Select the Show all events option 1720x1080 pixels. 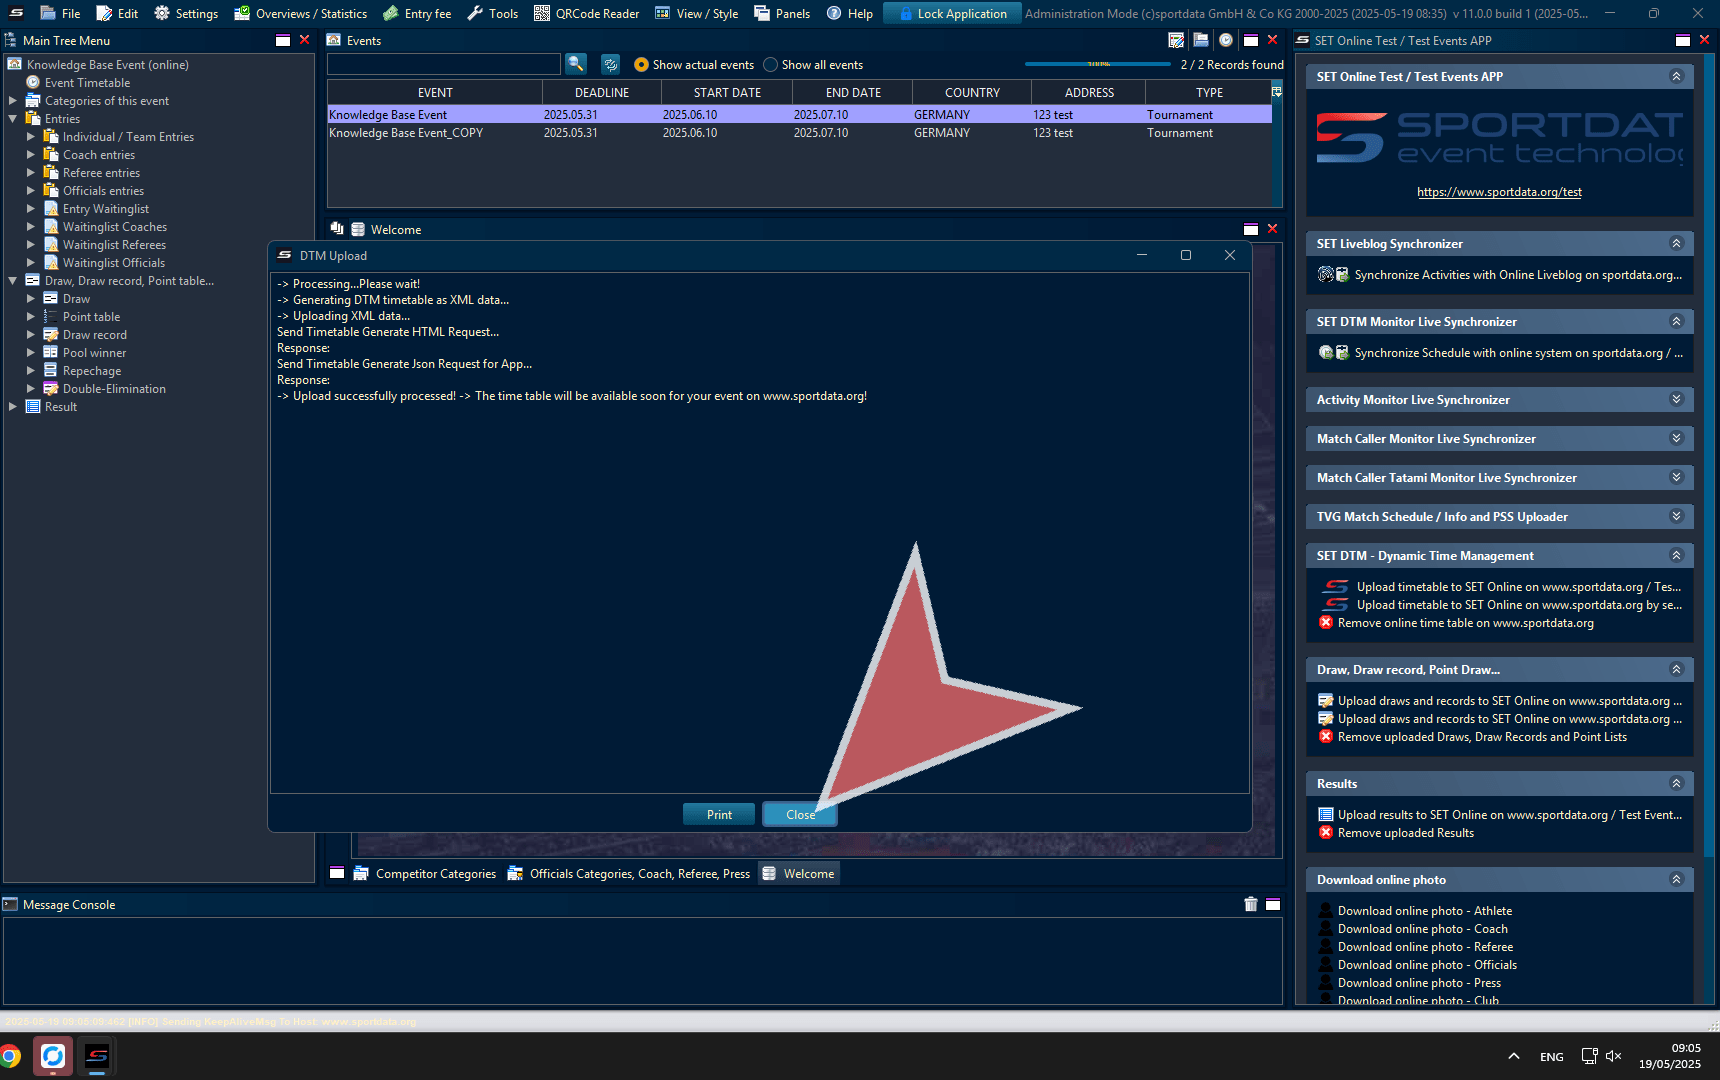pyautogui.click(x=770, y=65)
